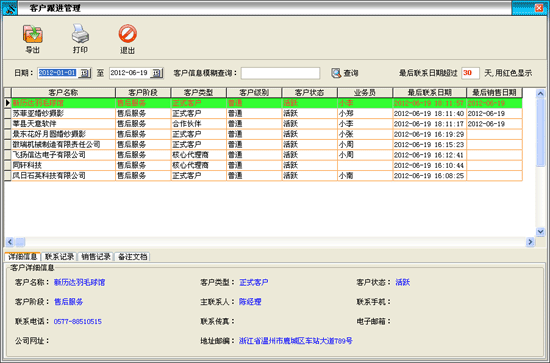
Task: Sort by the 最后联系日期 column header
Action: coord(429,93)
